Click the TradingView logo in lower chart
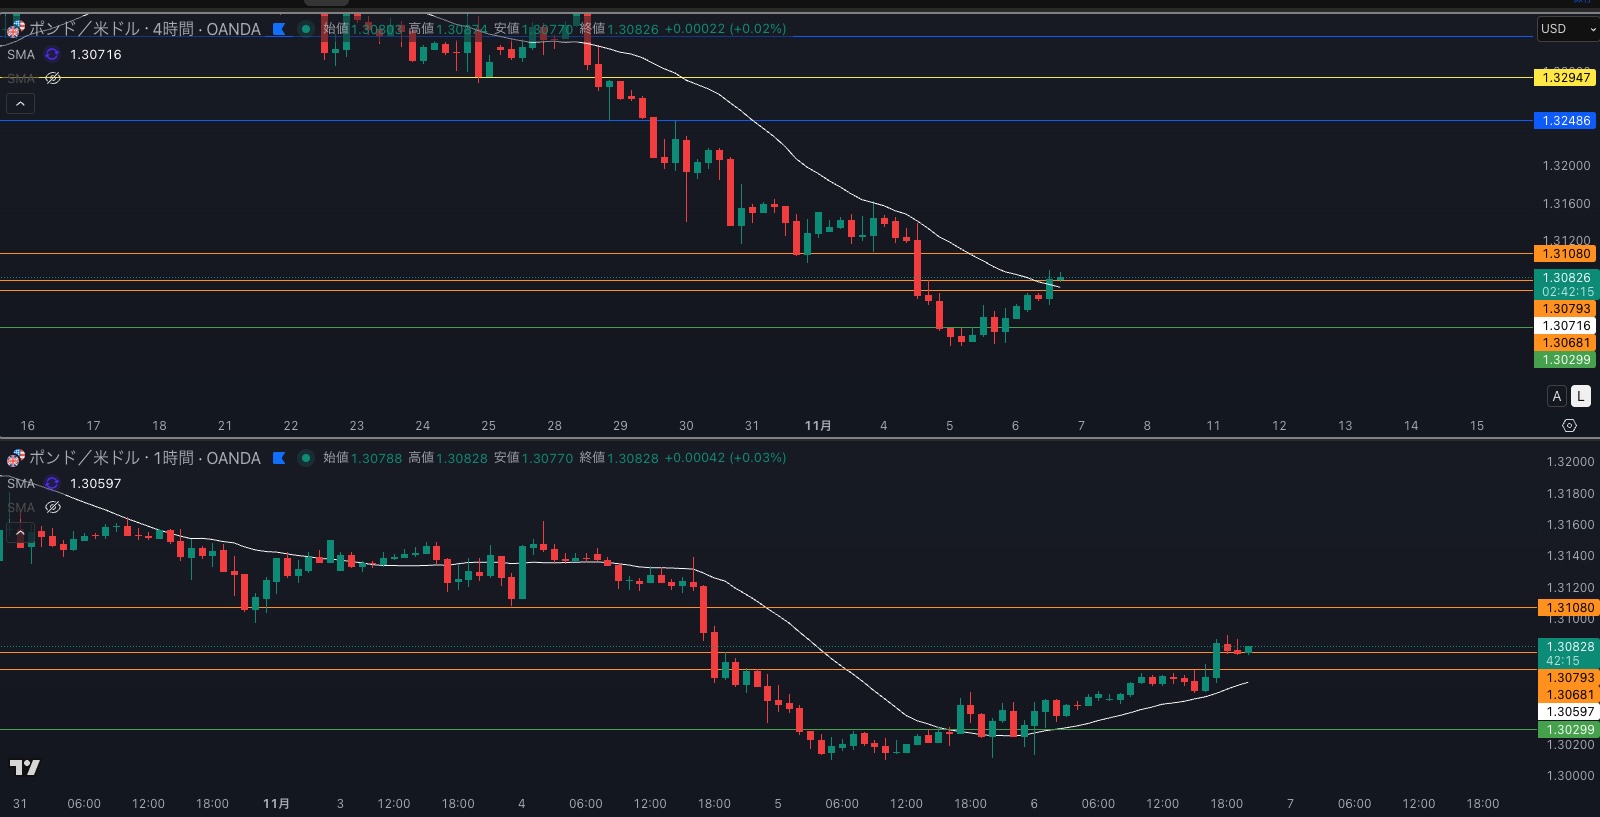The width and height of the screenshot is (1600, 817). [x=24, y=767]
